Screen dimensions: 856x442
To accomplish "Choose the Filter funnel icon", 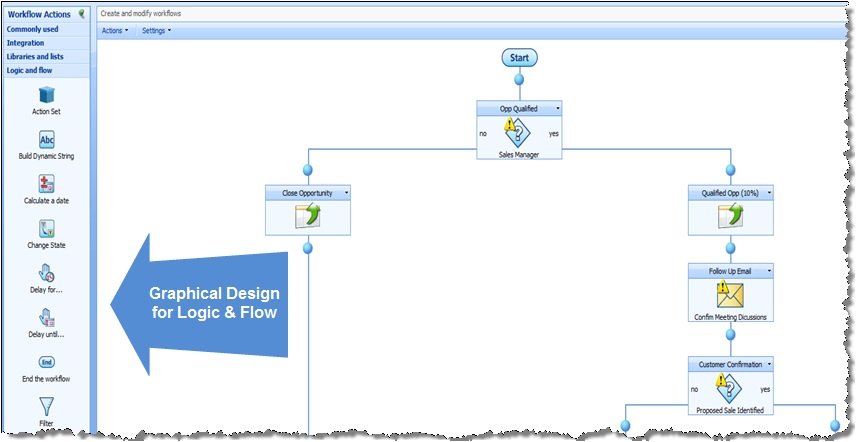I will pyautogui.click(x=47, y=407).
